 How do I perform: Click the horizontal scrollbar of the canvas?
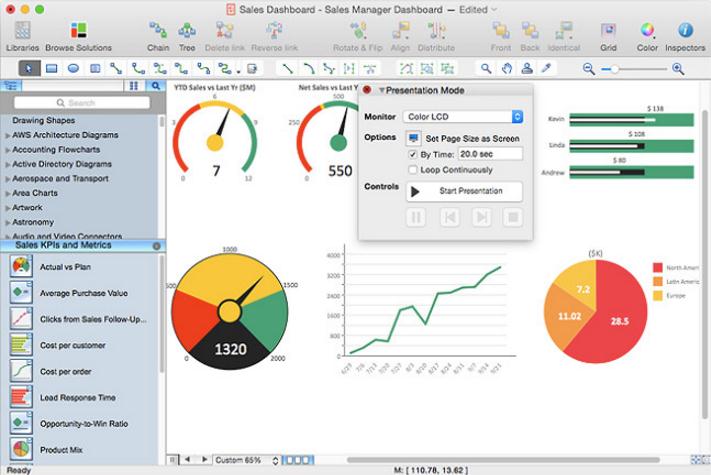coord(502,460)
